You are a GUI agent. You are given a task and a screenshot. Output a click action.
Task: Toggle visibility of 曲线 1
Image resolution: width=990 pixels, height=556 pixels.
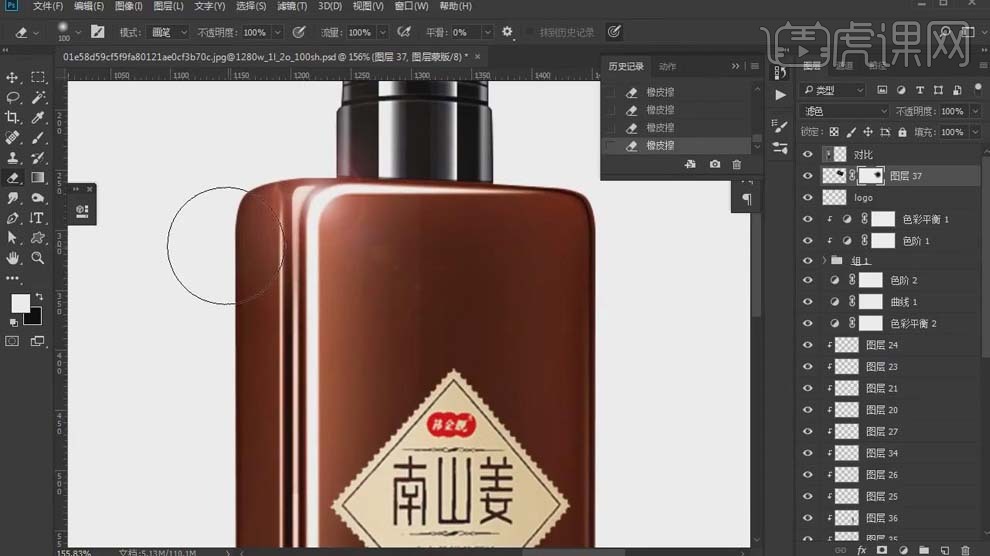point(808,302)
